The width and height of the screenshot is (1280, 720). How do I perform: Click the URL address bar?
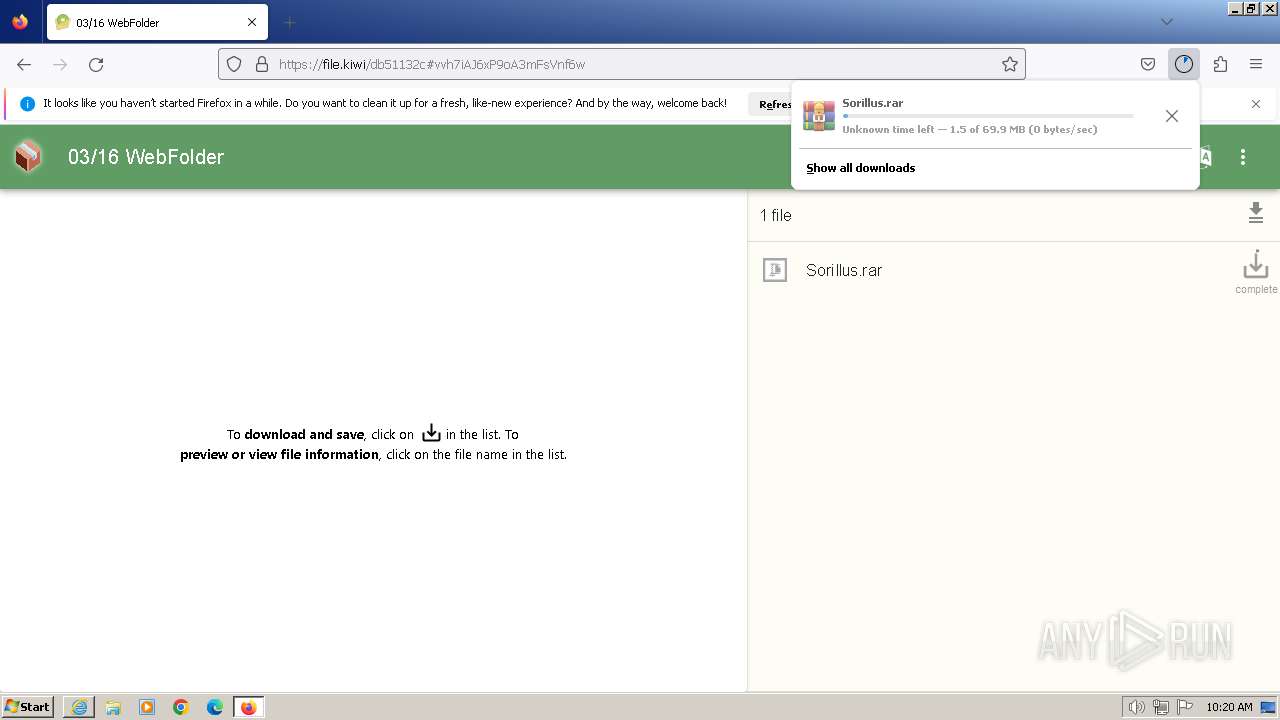coord(622,64)
